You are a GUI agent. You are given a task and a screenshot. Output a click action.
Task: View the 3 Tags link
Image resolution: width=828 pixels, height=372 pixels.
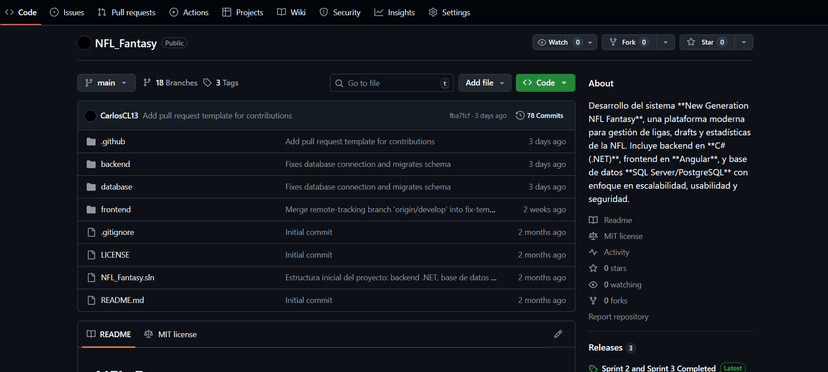221,83
